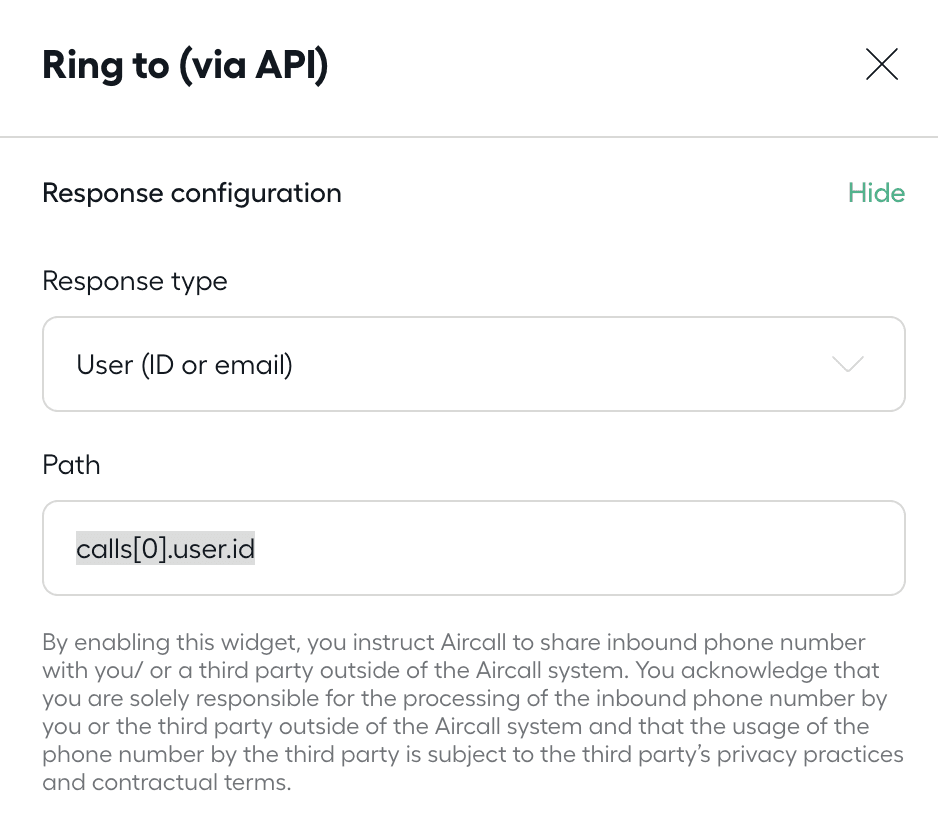
Task: Click the "Response configuration" heading
Action: tap(192, 193)
